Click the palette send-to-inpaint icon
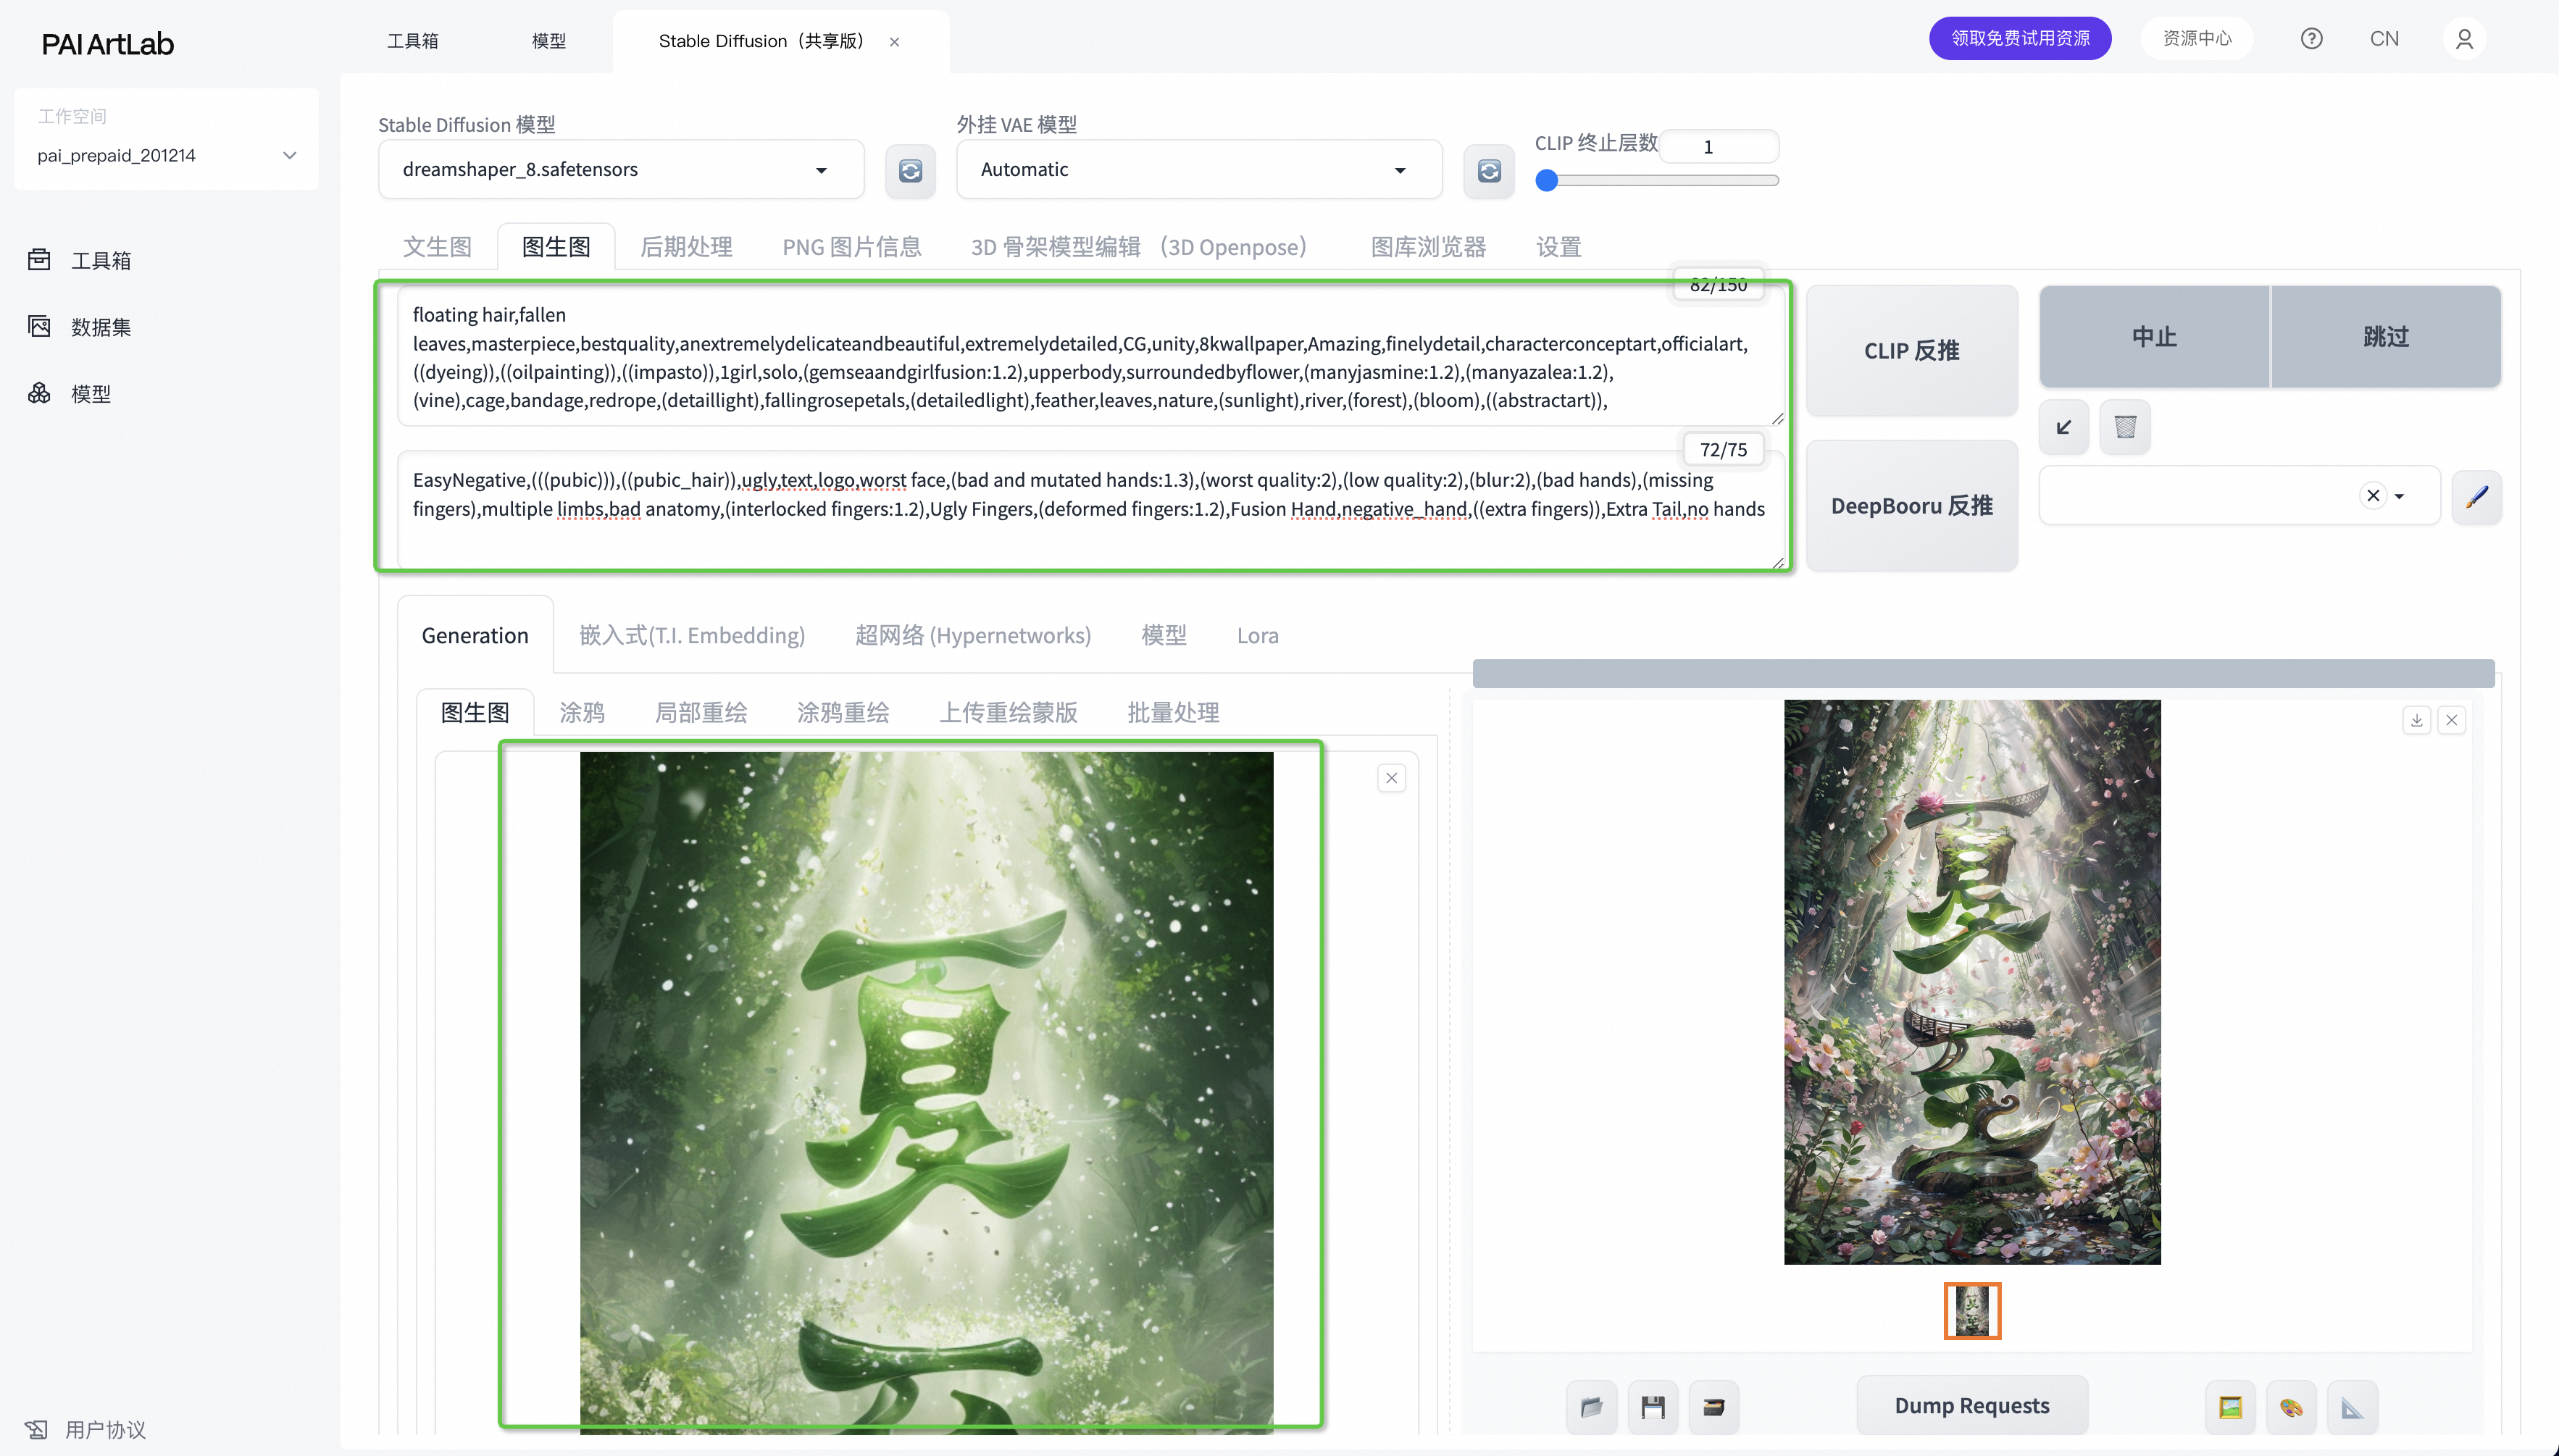Image resolution: width=2559 pixels, height=1456 pixels. click(x=2290, y=1407)
